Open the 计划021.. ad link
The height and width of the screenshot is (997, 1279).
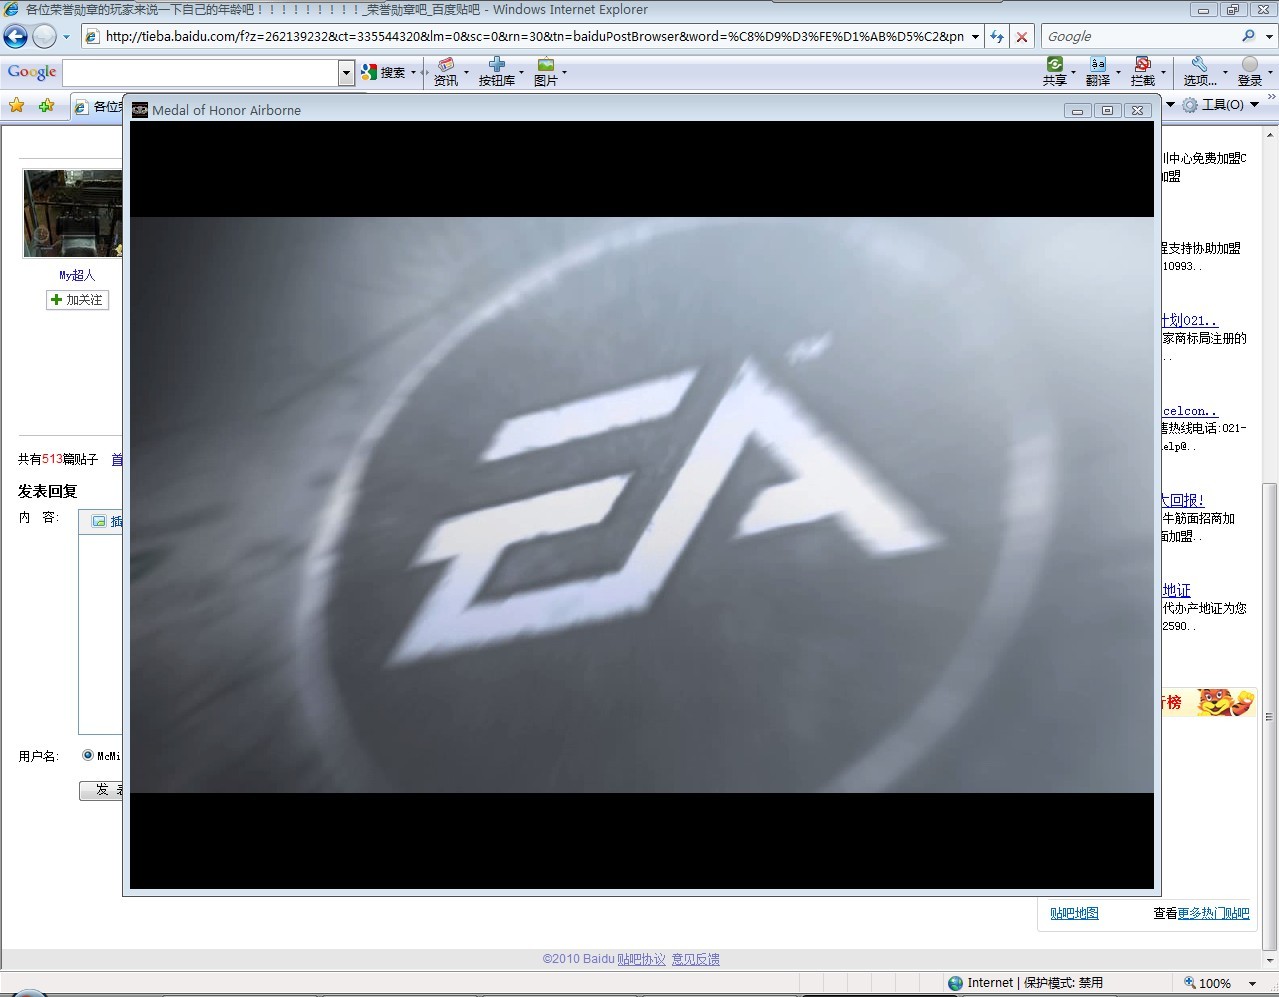[1190, 320]
